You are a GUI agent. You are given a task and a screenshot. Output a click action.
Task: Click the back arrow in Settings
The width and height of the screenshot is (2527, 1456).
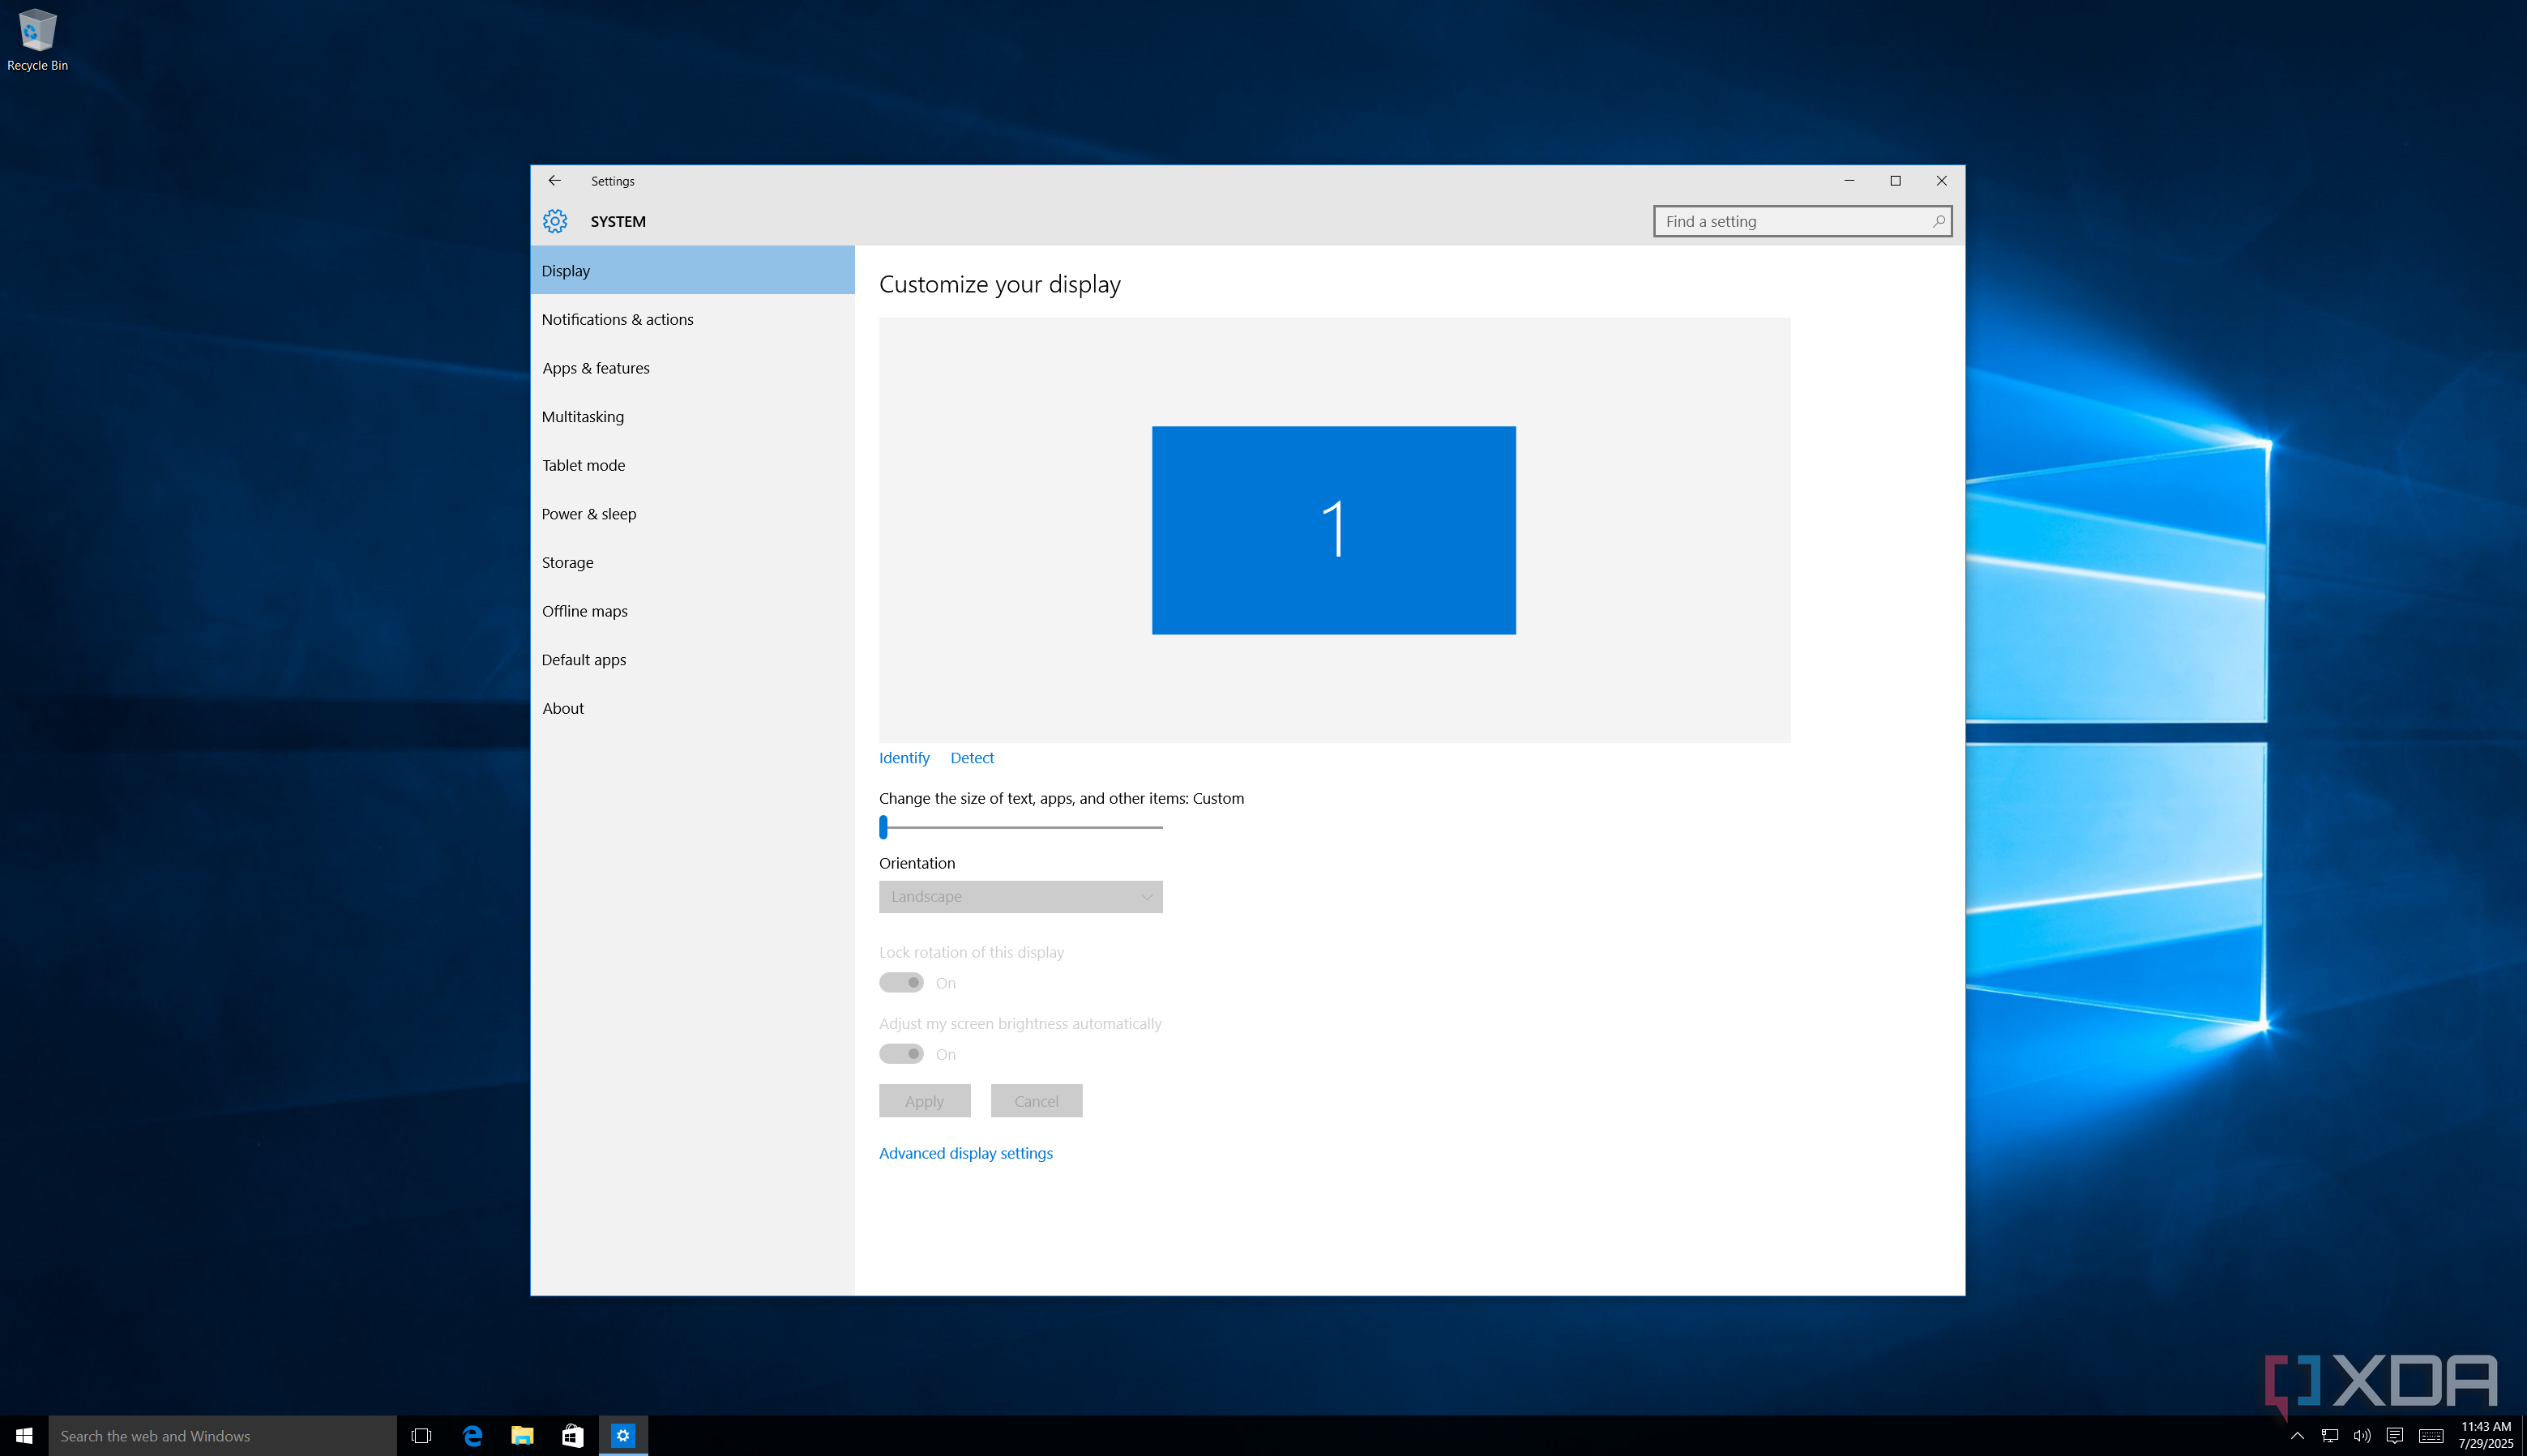coord(554,181)
